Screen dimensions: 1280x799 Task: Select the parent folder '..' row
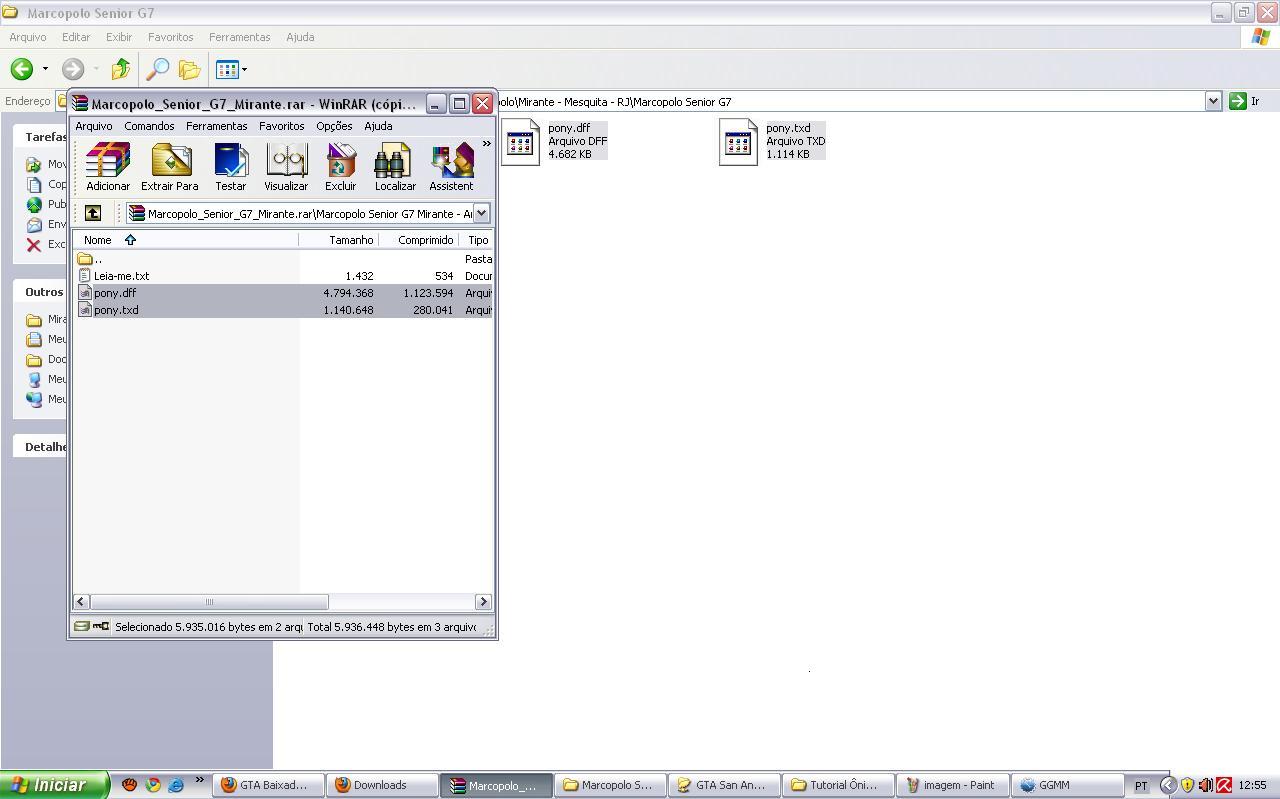283,259
